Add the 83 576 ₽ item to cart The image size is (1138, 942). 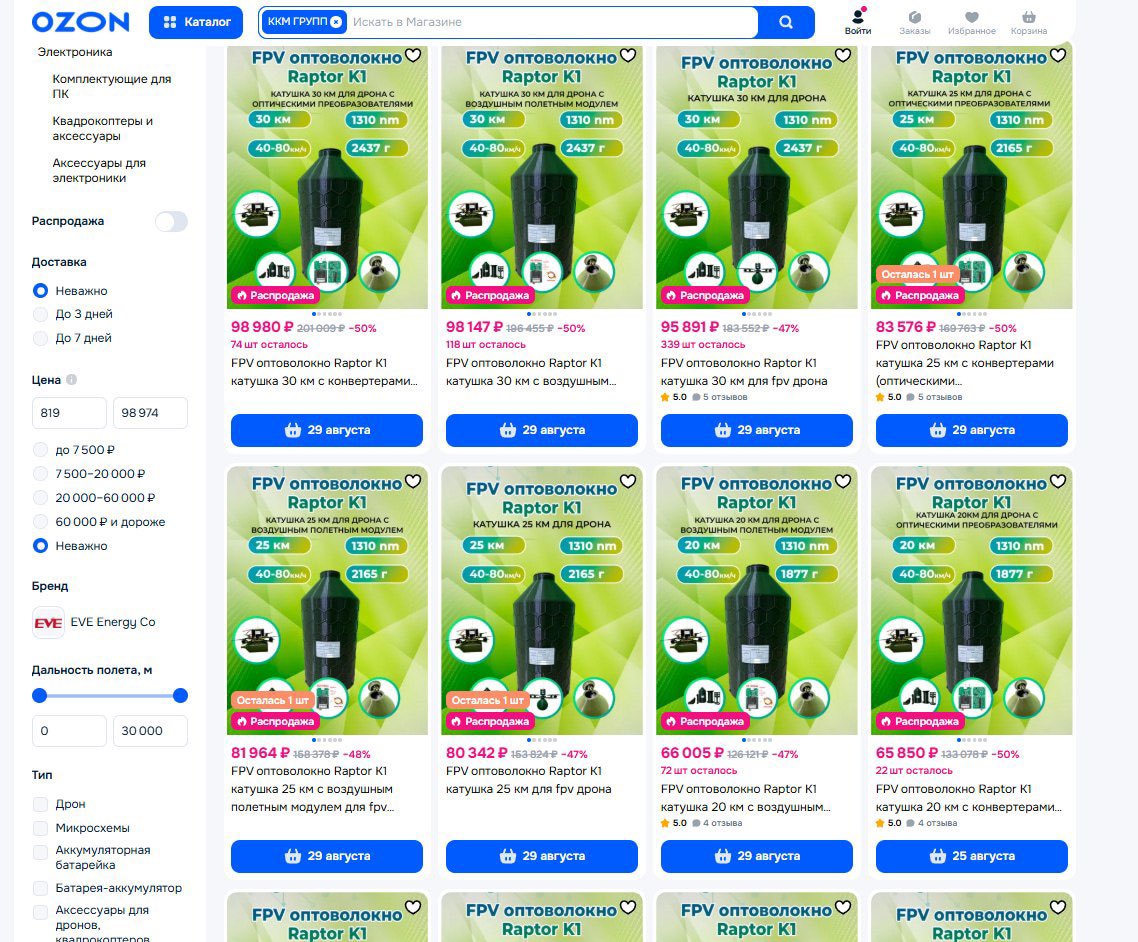[972, 430]
